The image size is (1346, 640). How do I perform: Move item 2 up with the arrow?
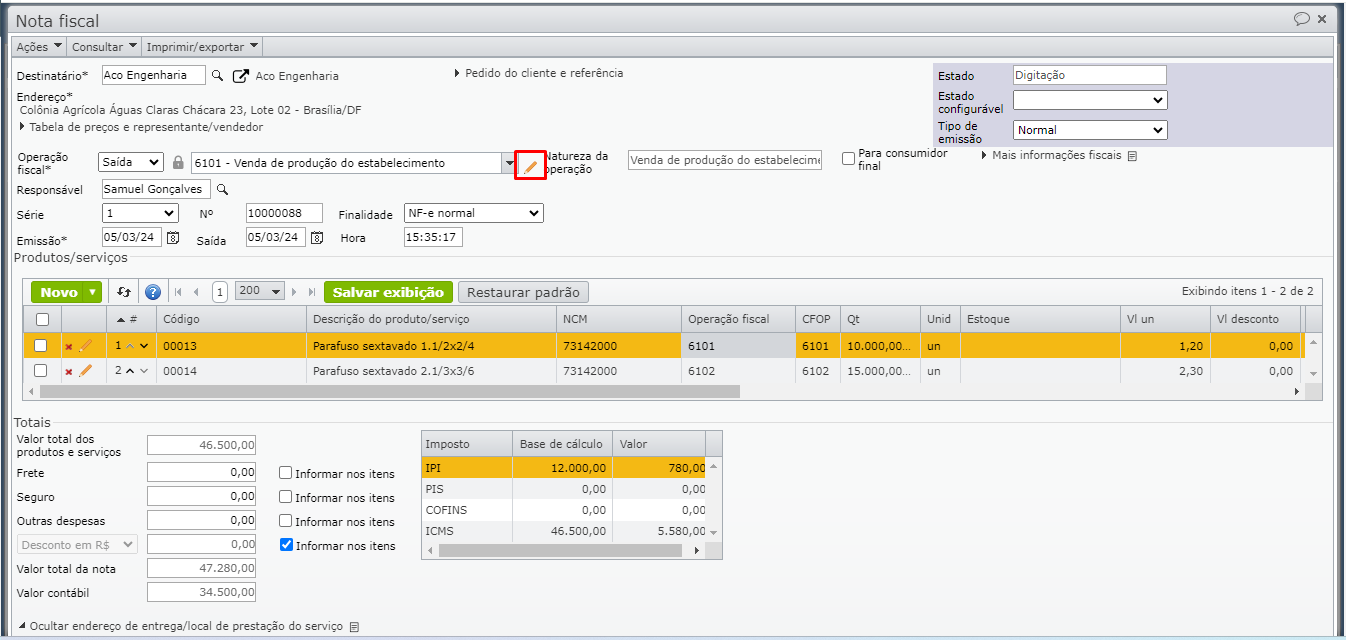[x=130, y=371]
